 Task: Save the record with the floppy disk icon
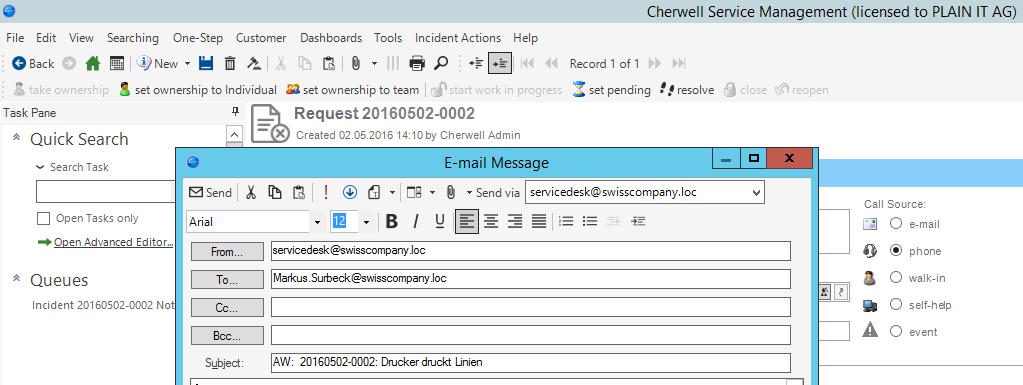click(206, 63)
